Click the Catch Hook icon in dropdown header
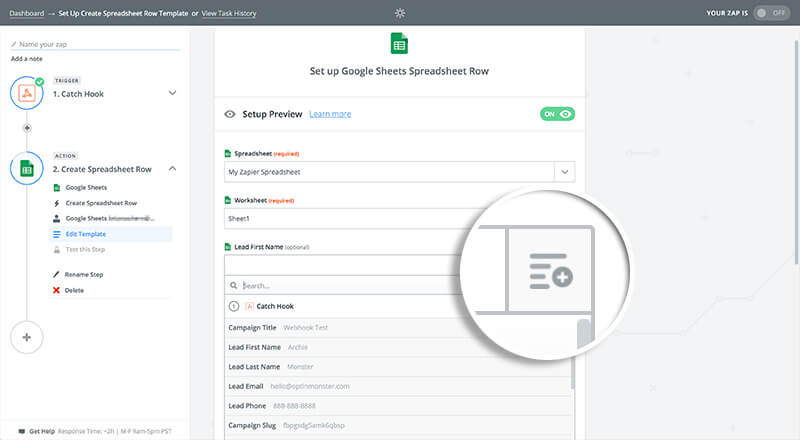Image resolution: width=800 pixels, height=440 pixels. (249, 306)
